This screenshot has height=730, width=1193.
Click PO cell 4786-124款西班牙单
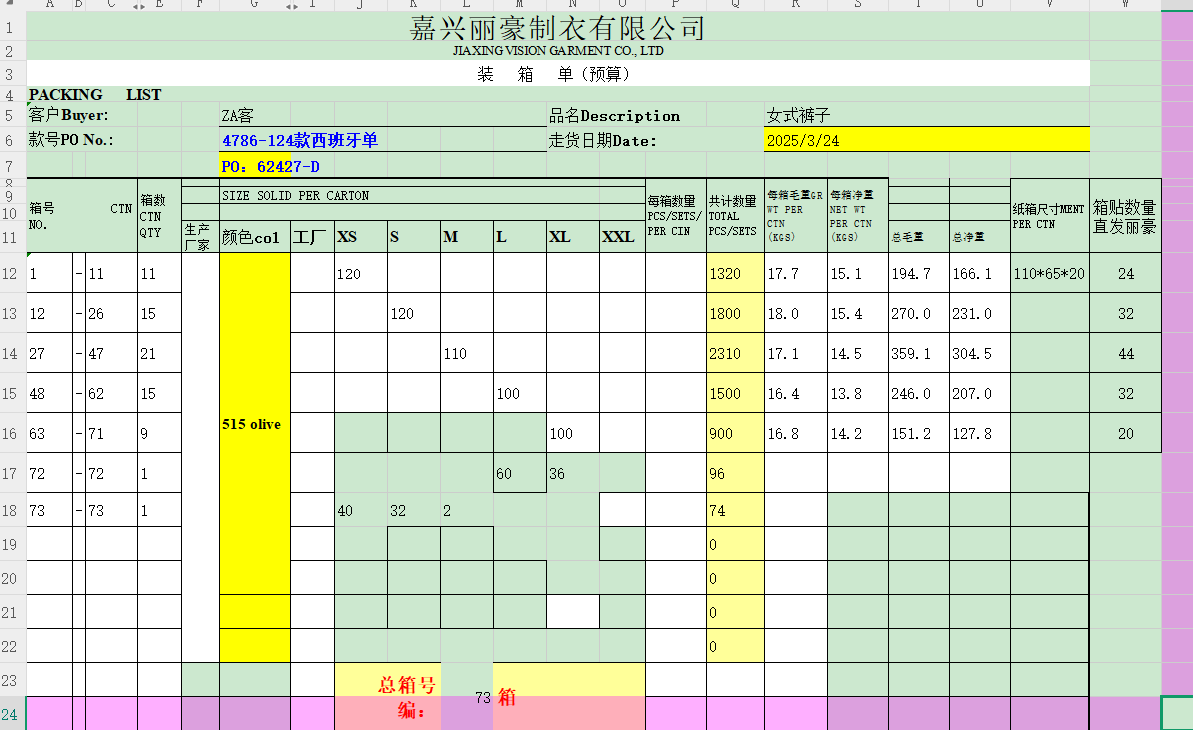pos(300,140)
